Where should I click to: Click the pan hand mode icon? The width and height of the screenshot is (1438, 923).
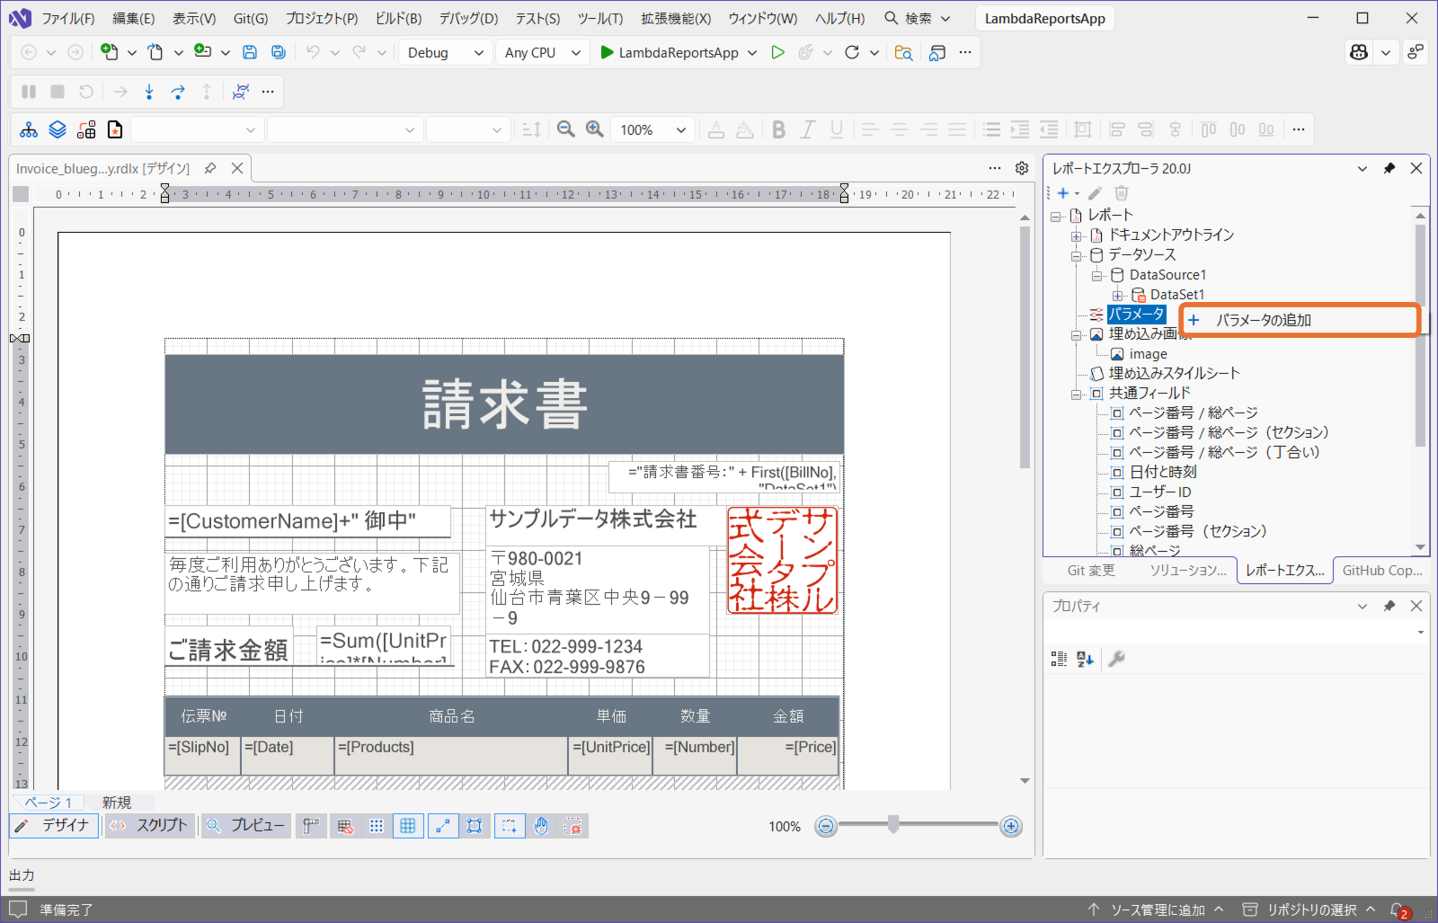tap(541, 826)
